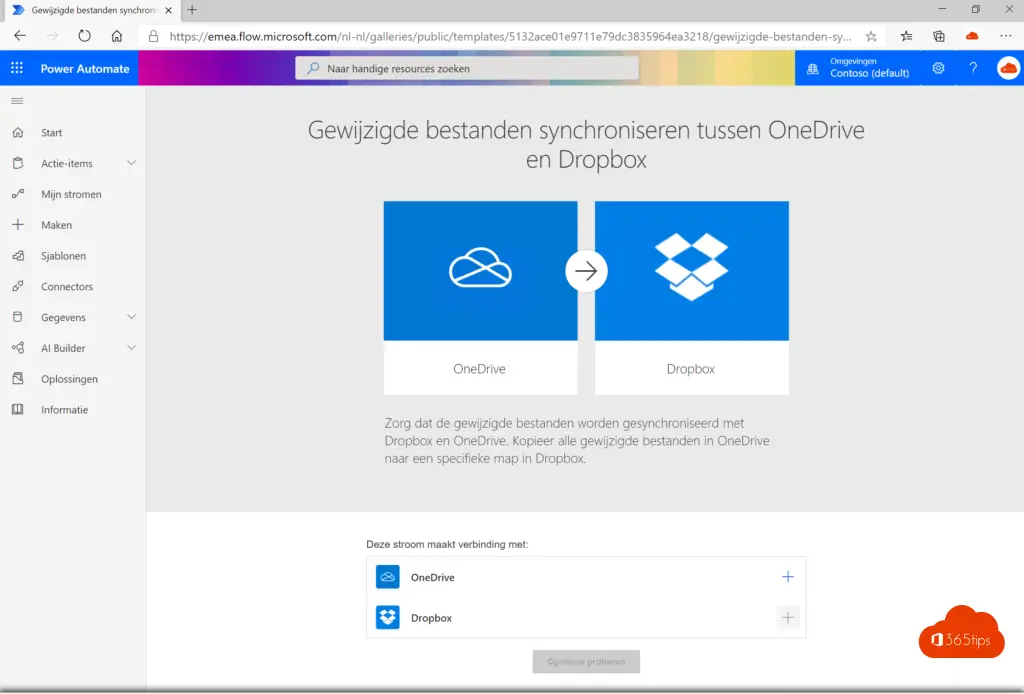
Task: Click the Oplossingen solutions icon
Action: point(18,379)
